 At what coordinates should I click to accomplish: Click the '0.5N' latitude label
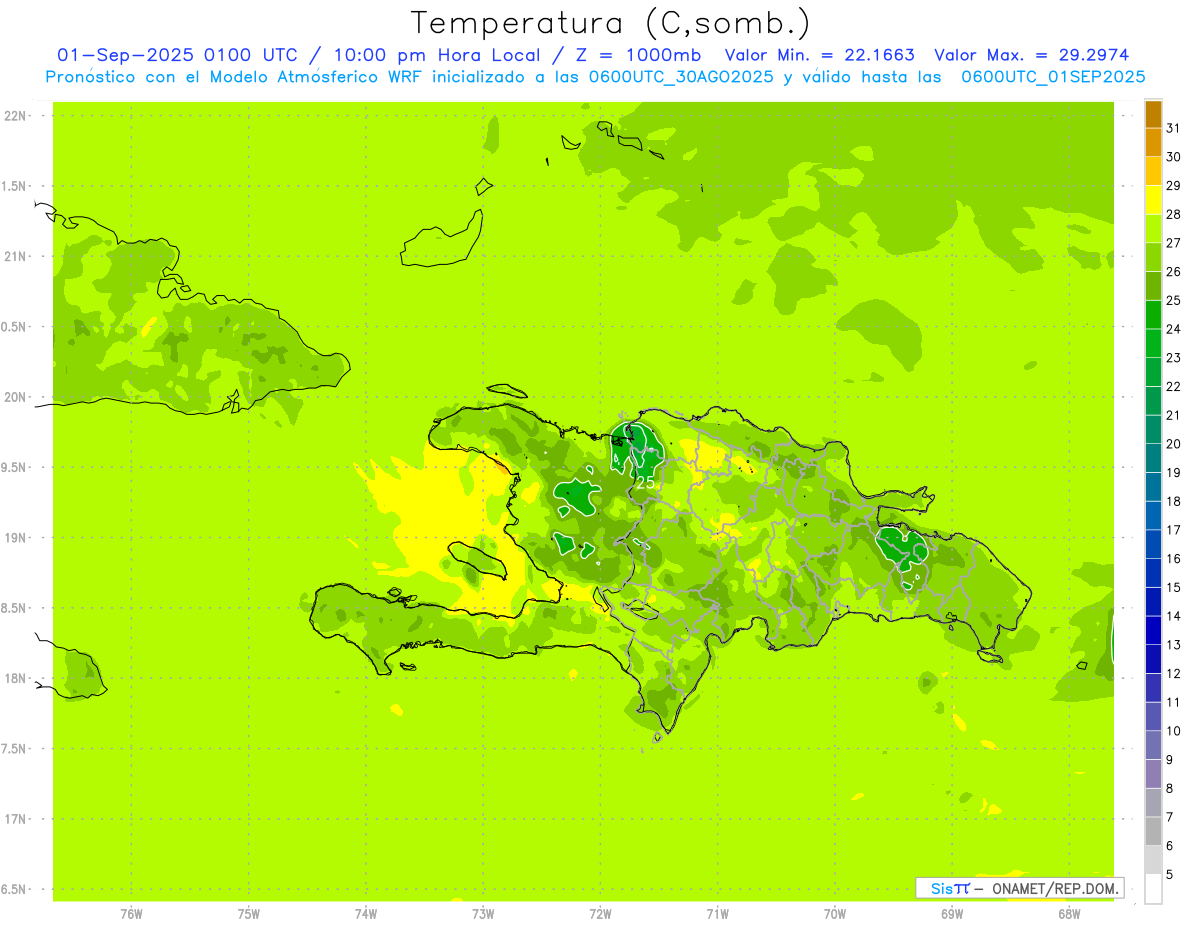point(15,327)
